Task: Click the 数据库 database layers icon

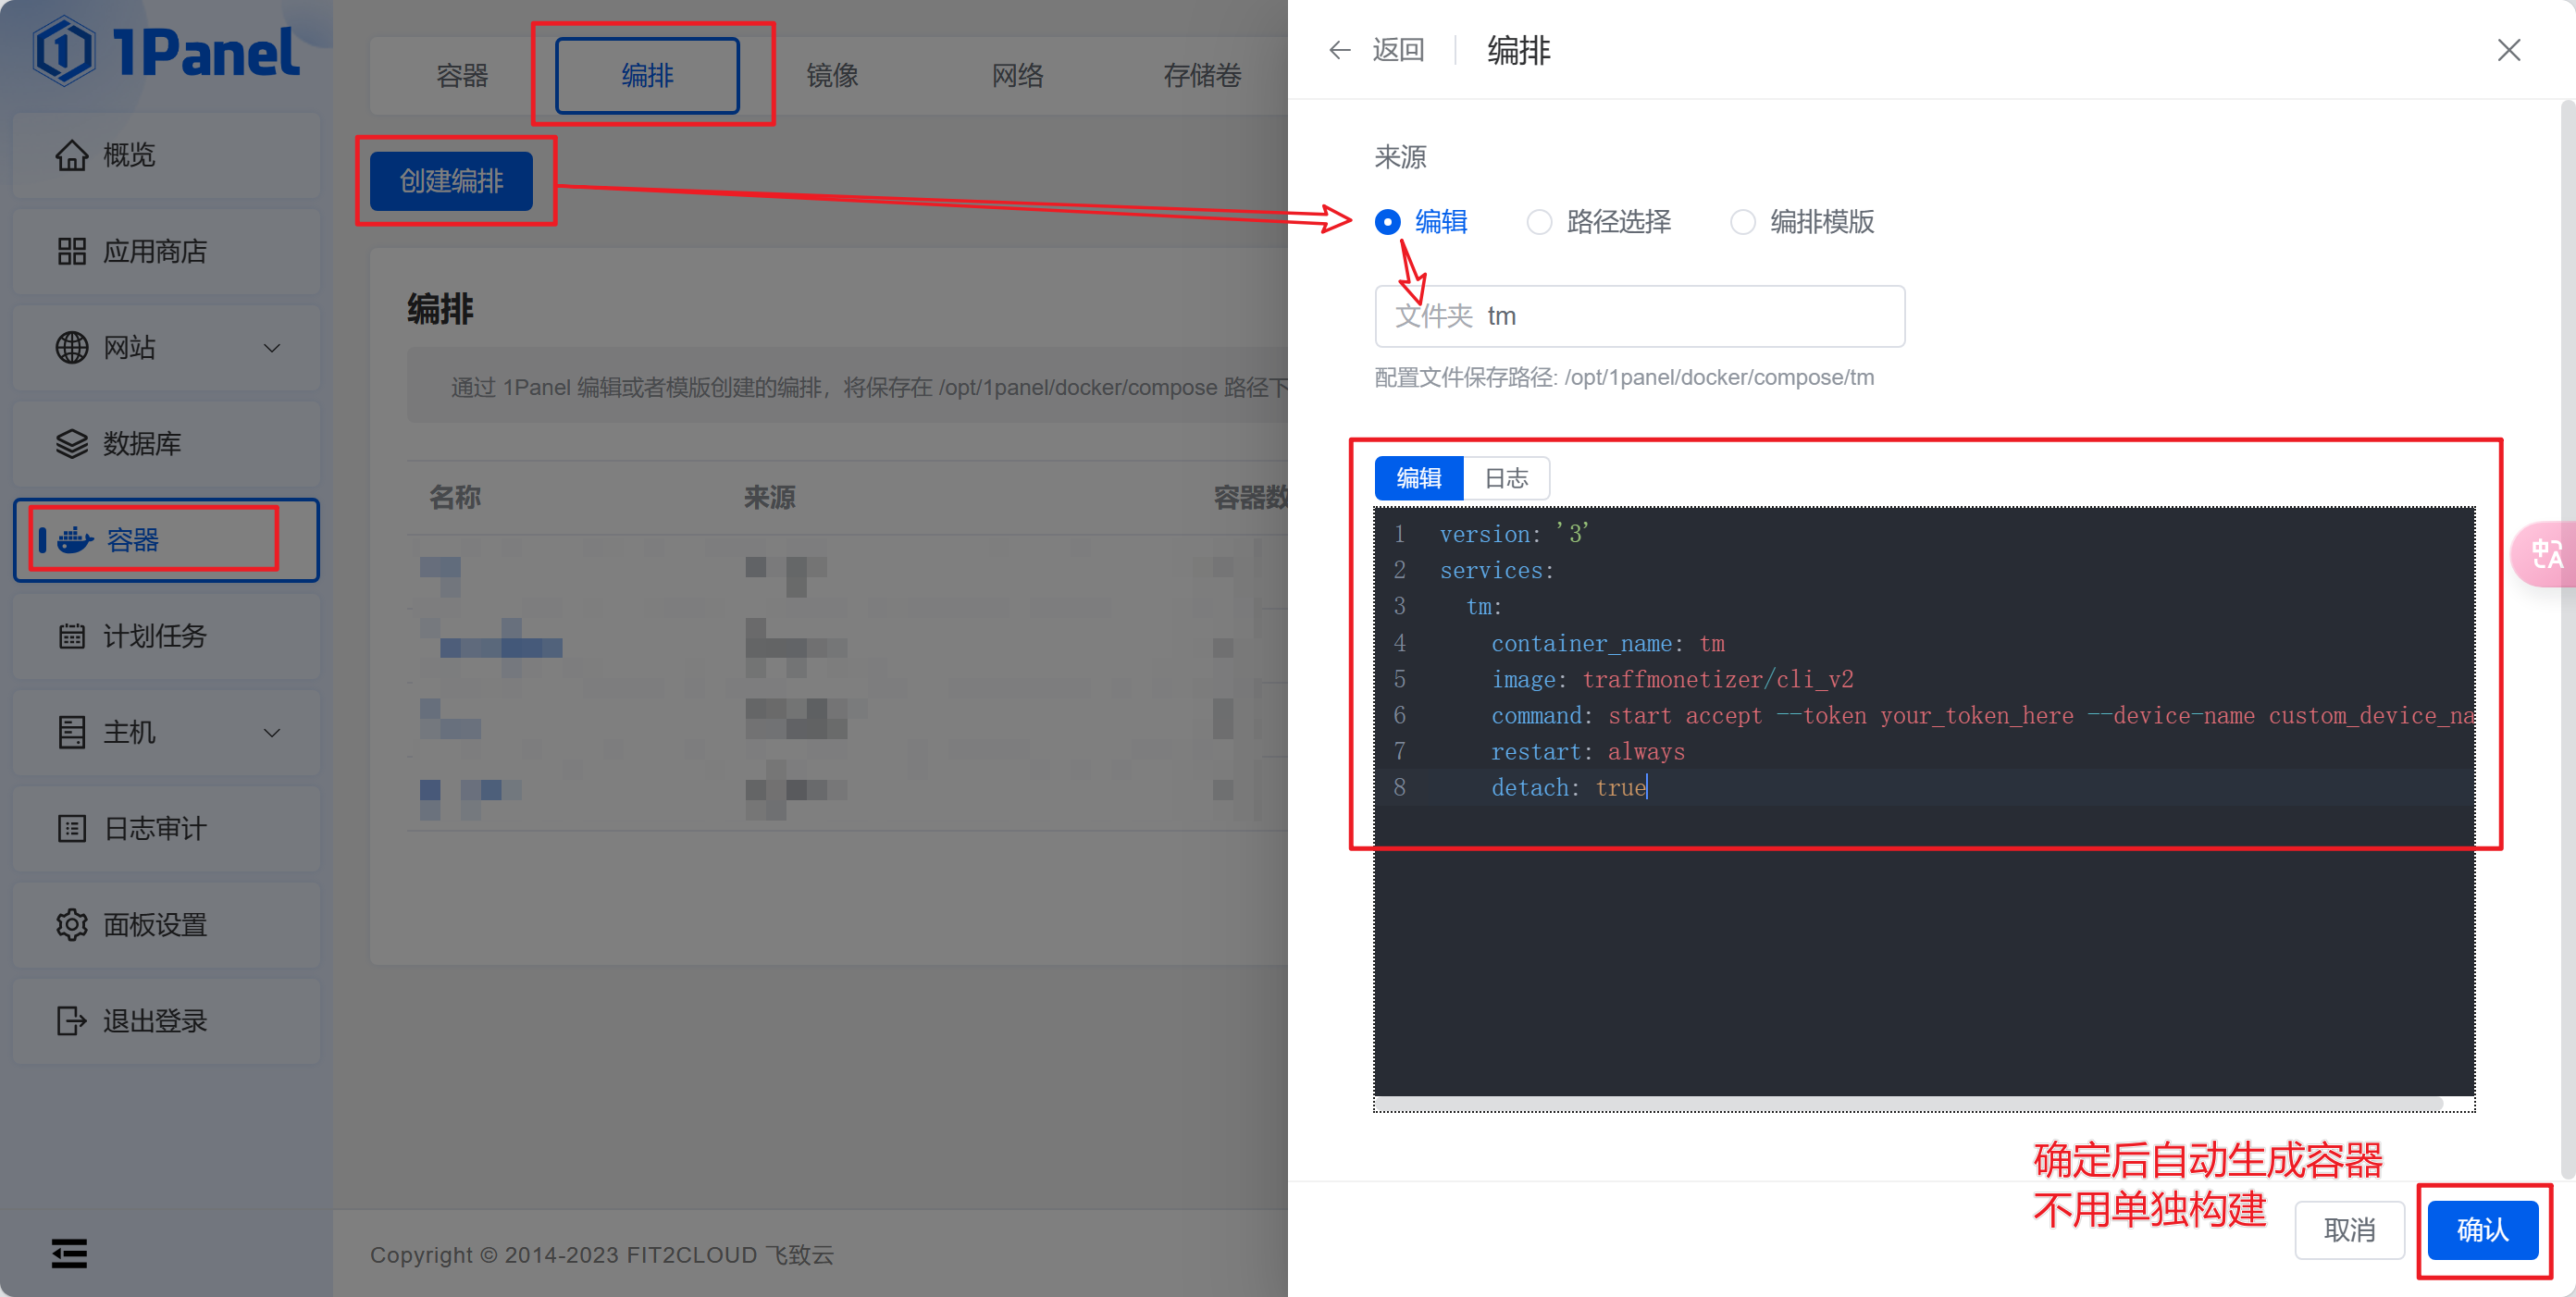Action: click(72, 443)
